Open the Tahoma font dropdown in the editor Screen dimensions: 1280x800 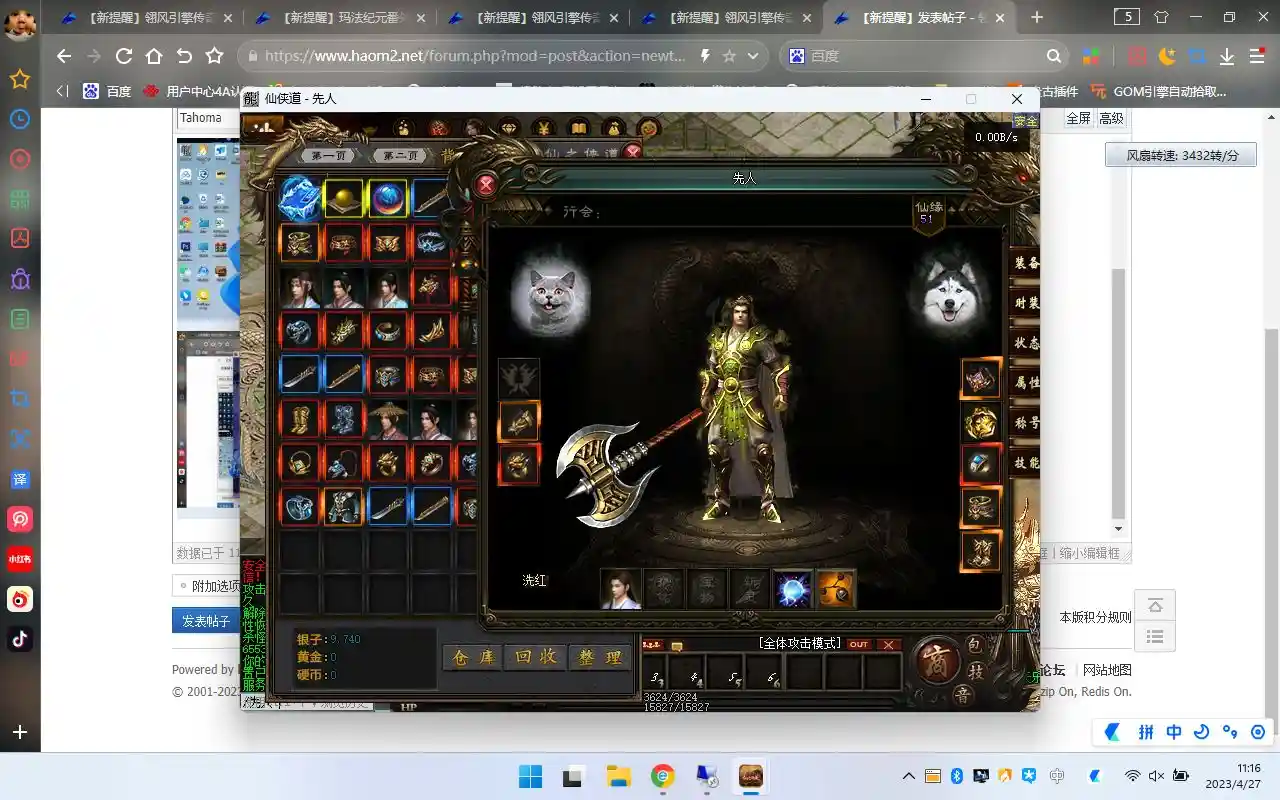point(206,118)
